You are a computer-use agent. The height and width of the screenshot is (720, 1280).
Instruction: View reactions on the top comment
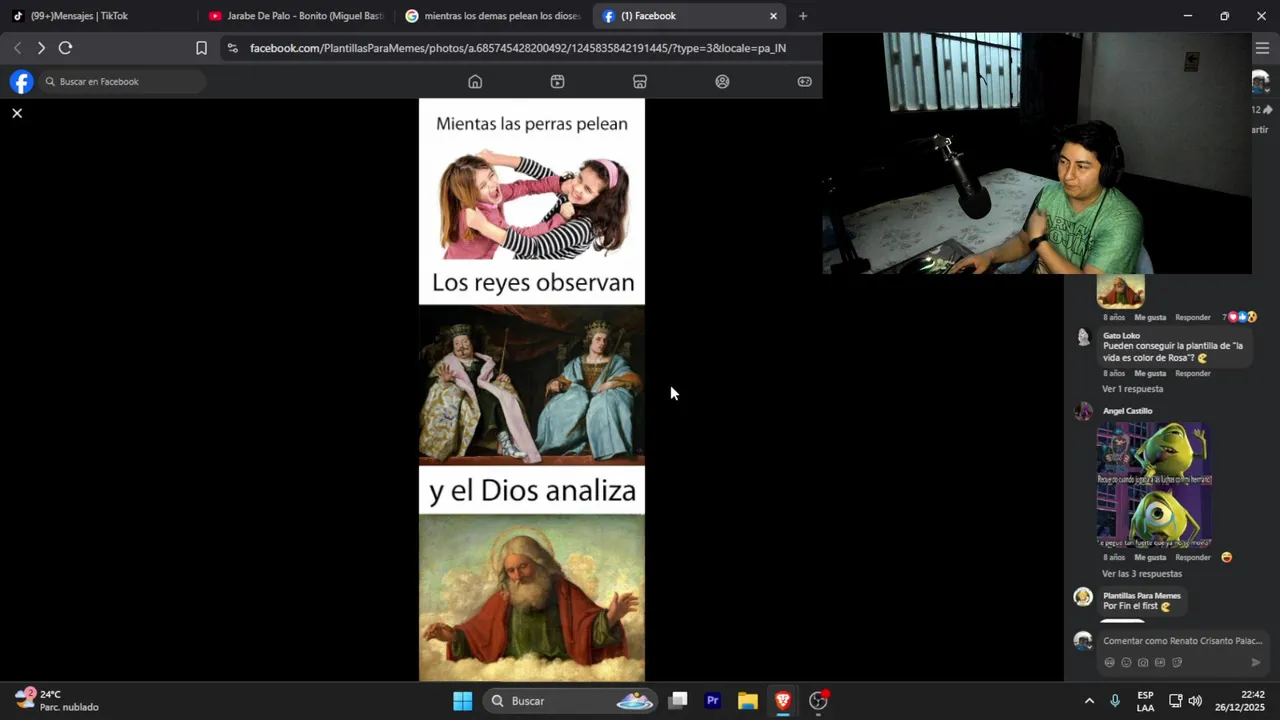pyautogui.click(x=1240, y=317)
